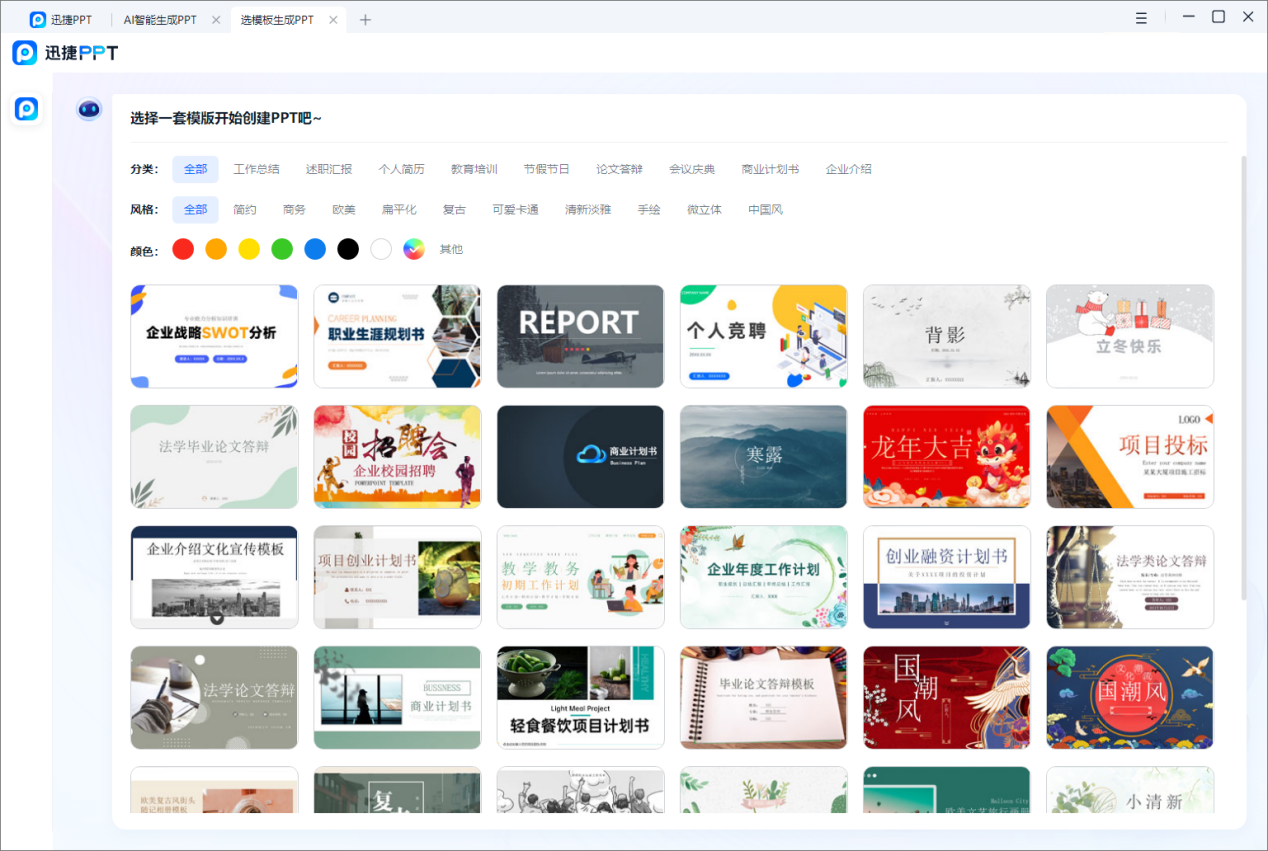Filter by 会议庆典 category
1268x851 pixels.
click(x=692, y=169)
